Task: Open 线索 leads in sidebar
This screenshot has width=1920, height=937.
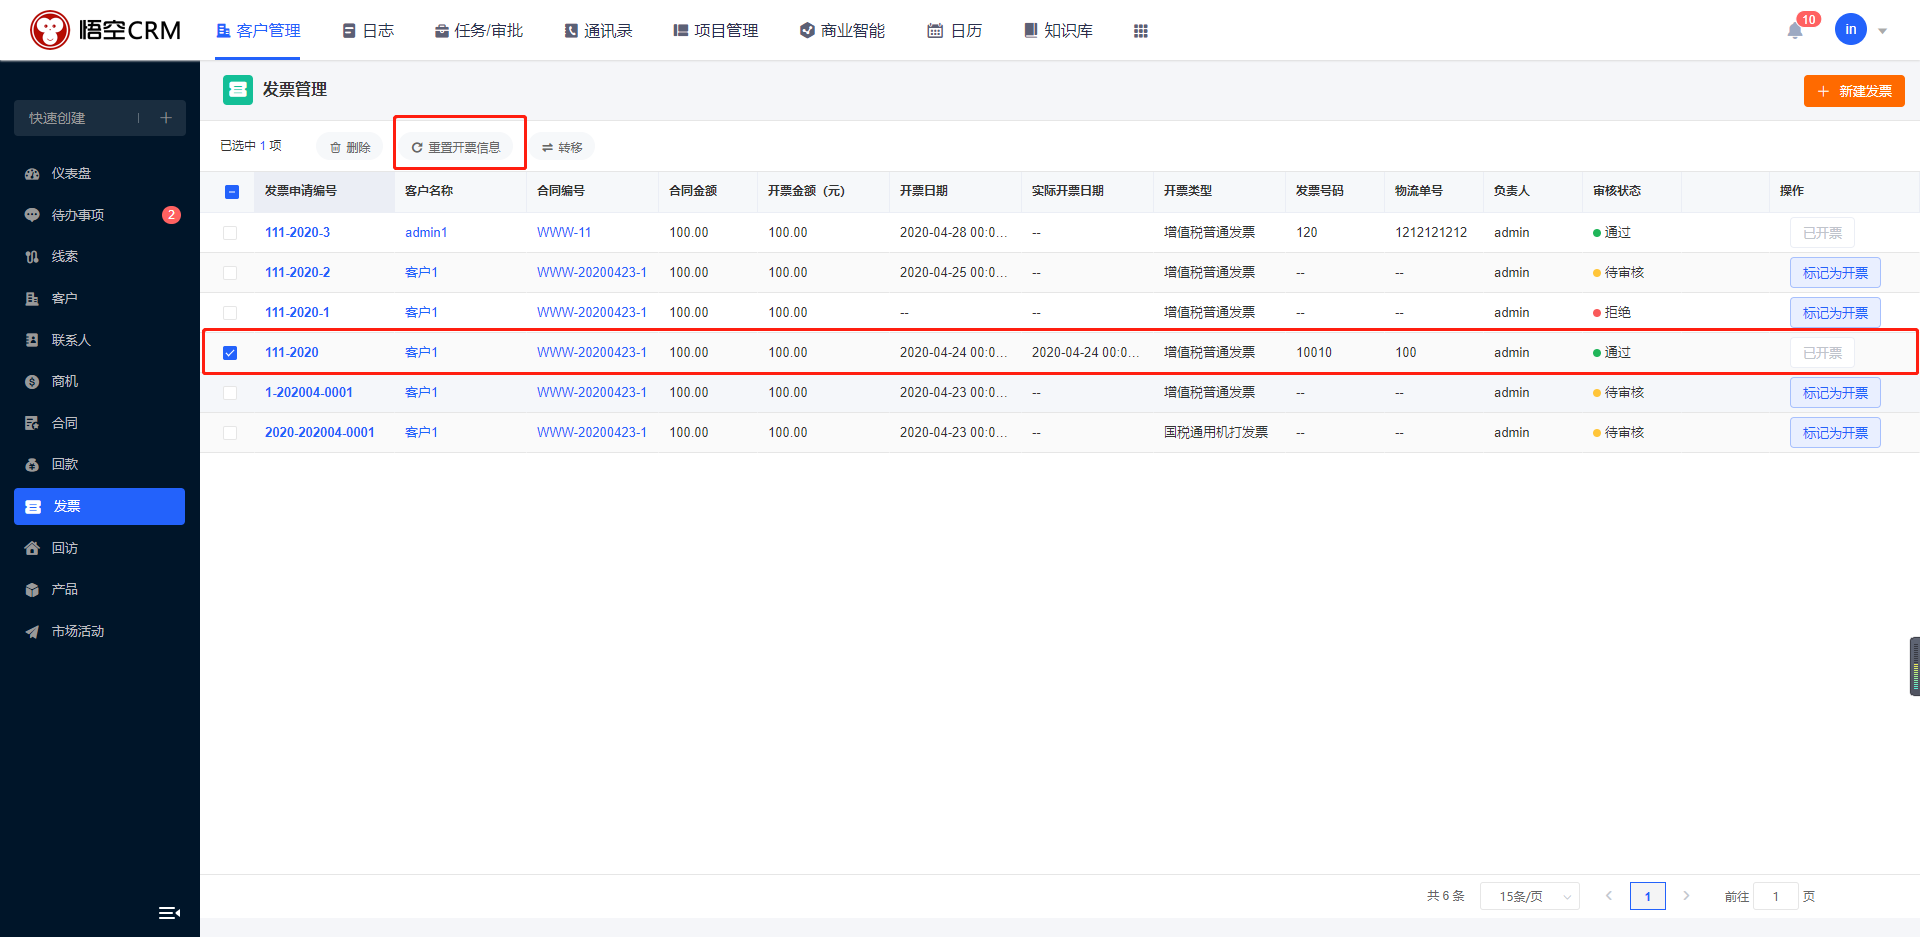Action: (x=100, y=256)
